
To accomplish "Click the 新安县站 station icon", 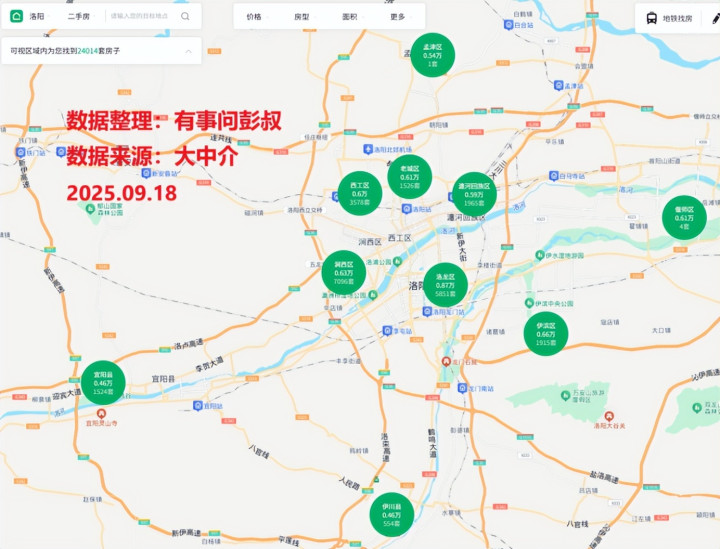I will [x=146, y=173].
